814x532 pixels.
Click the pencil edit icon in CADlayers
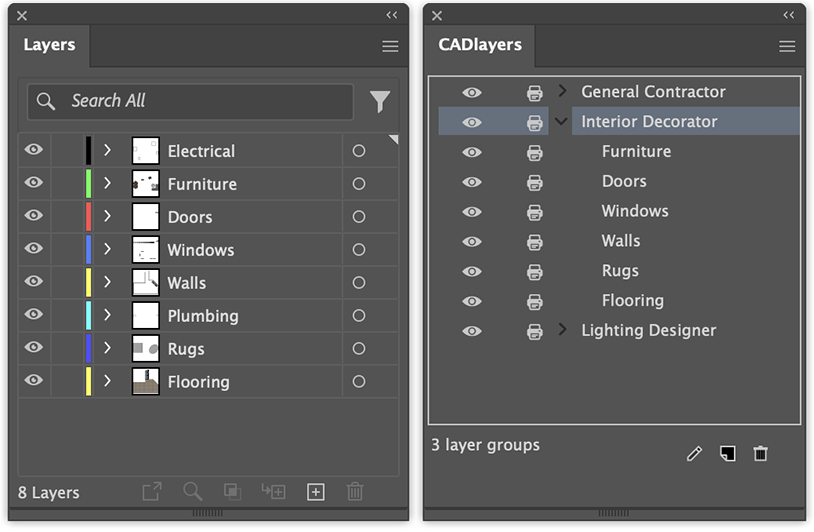pyautogui.click(x=695, y=454)
